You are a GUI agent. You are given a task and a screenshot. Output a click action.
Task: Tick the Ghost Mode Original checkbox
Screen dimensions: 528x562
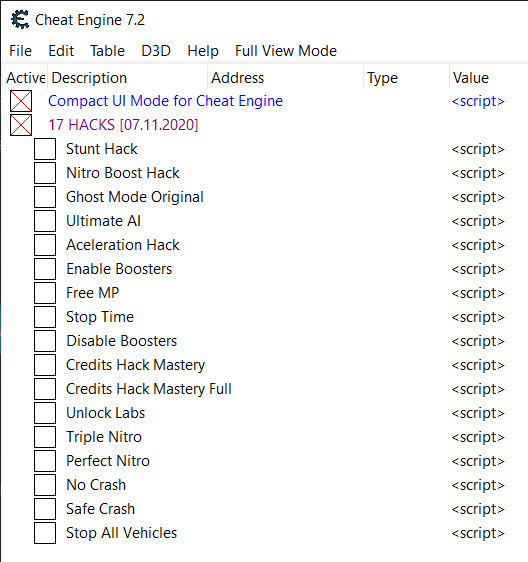coord(45,197)
